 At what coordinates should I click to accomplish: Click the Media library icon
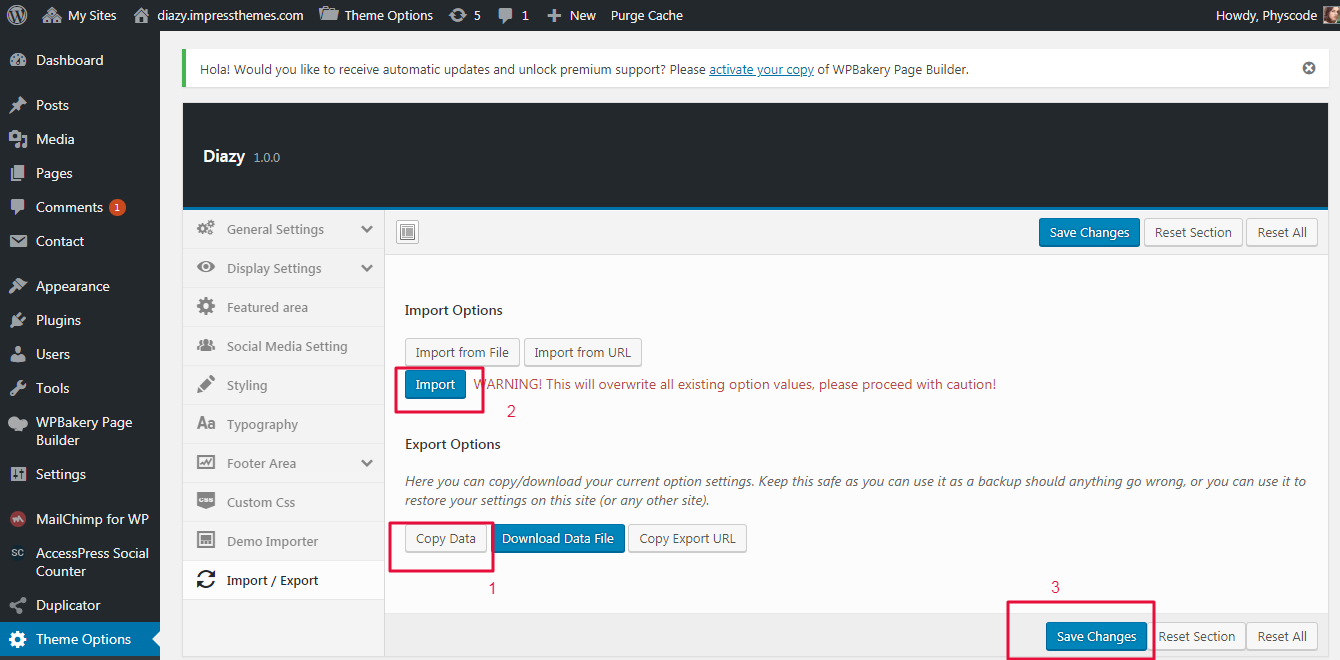(x=18, y=139)
